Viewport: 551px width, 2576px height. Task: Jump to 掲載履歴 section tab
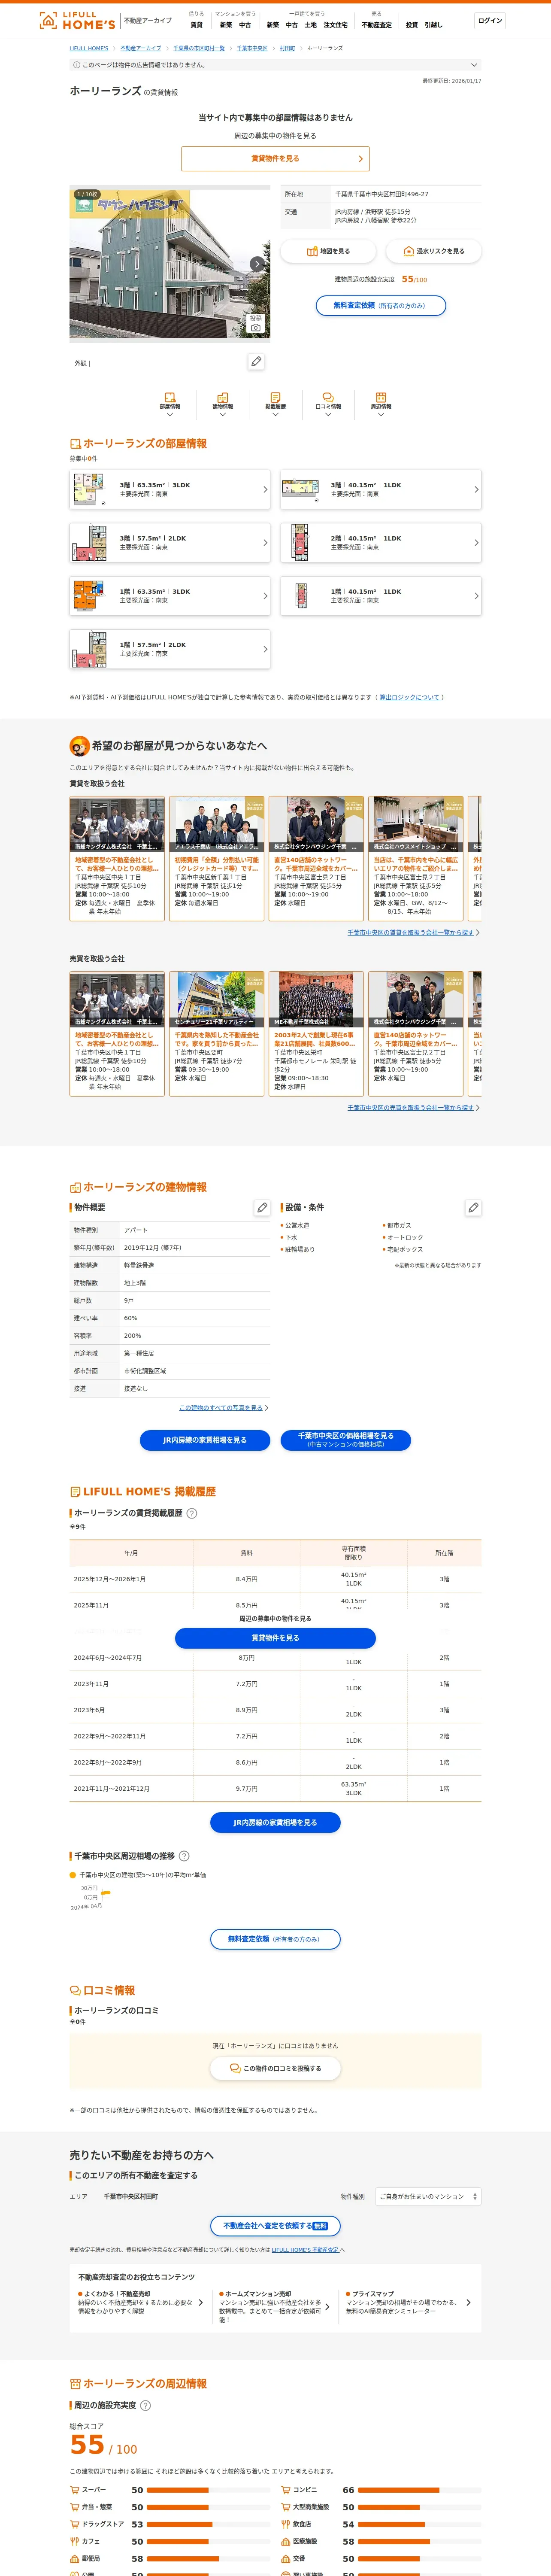(275, 404)
